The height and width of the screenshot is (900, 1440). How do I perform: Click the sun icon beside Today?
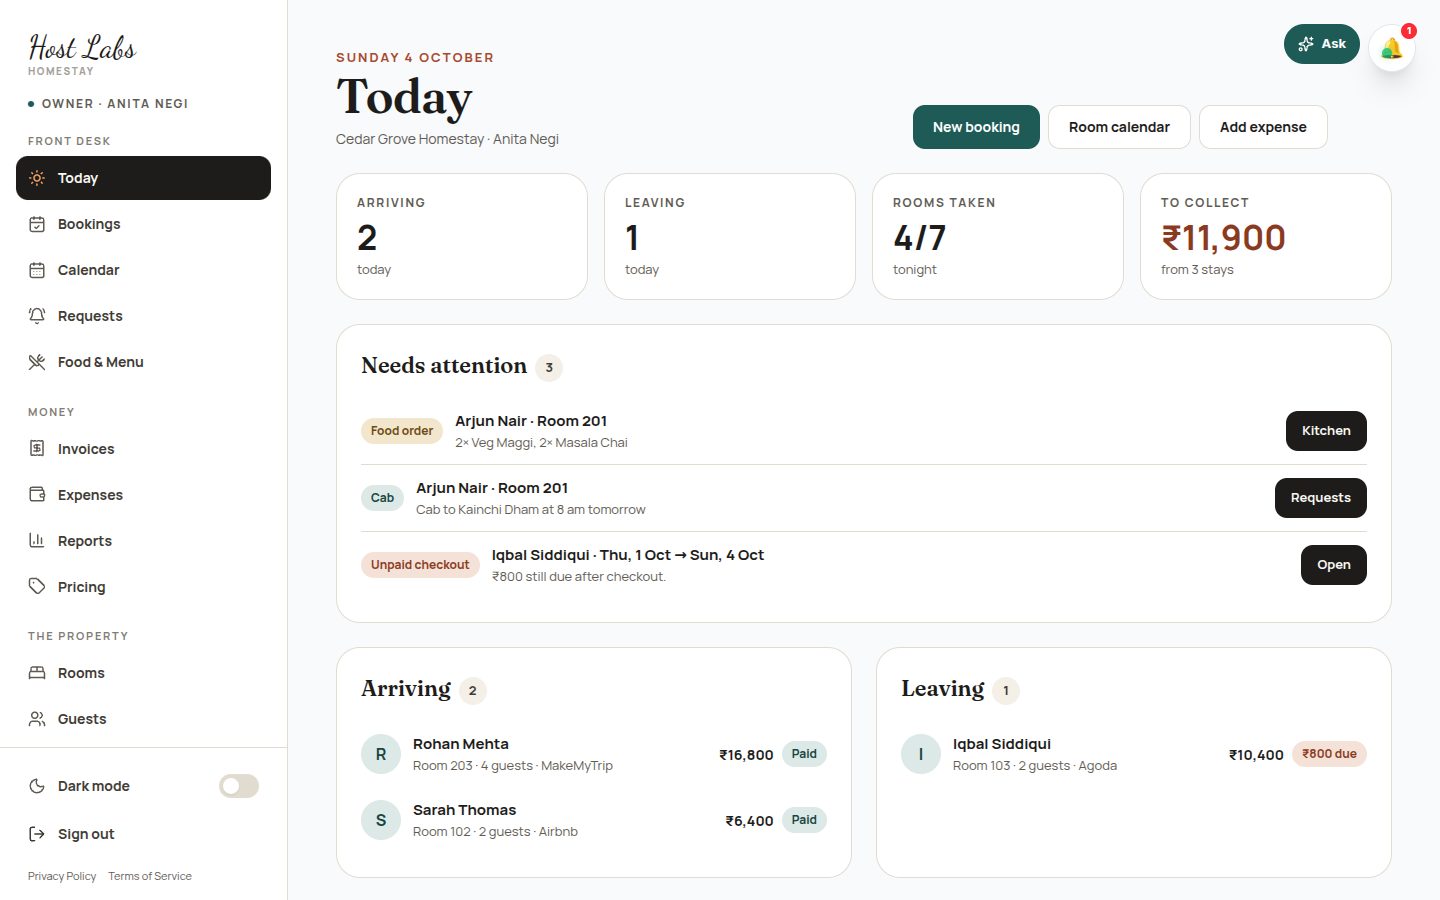click(x=37, y=178)
